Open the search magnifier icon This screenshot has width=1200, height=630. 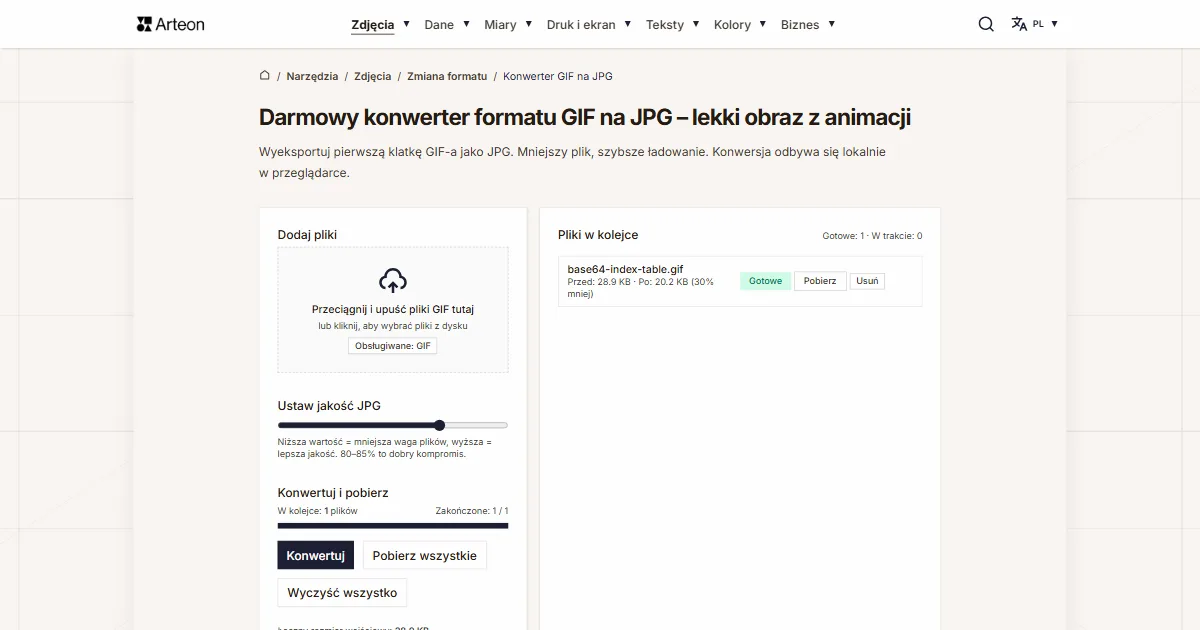pos(986,24)
